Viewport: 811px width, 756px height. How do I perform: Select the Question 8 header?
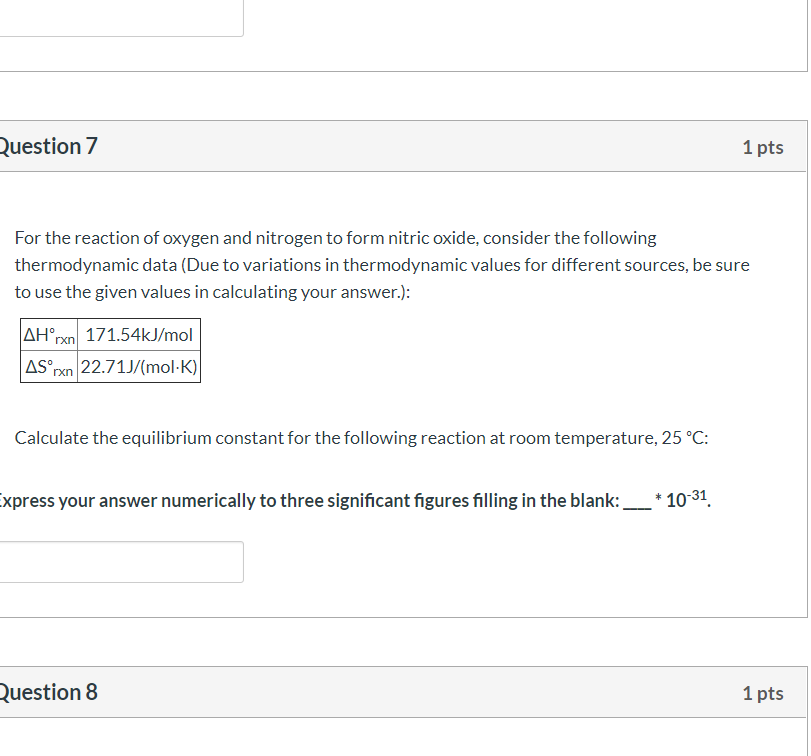(48, 692)
